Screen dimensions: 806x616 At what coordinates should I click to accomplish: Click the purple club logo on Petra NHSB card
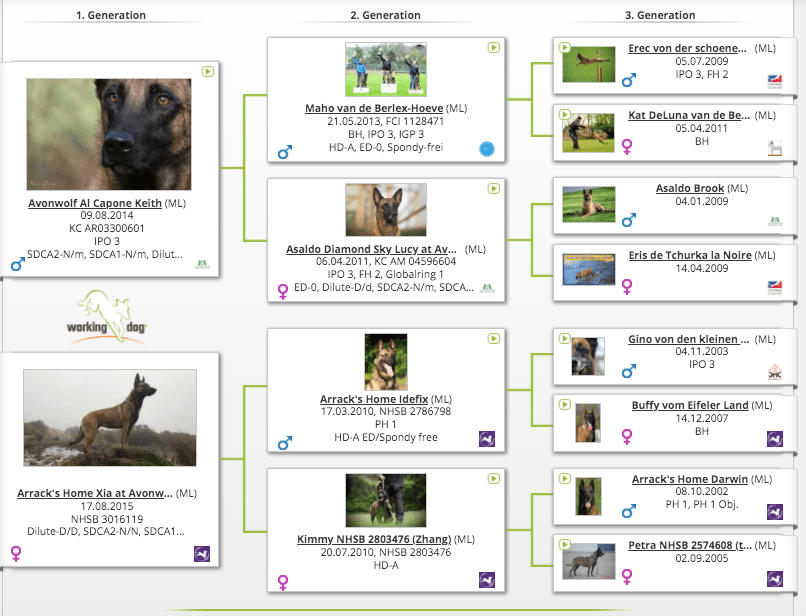tap(774, 579)
